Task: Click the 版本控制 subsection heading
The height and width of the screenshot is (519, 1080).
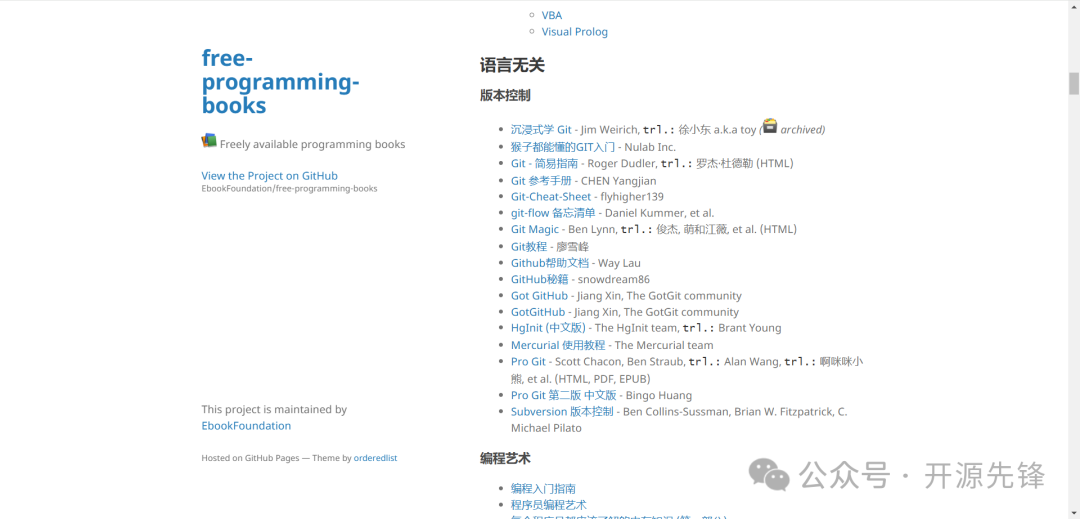Action: tap(505, 96)
